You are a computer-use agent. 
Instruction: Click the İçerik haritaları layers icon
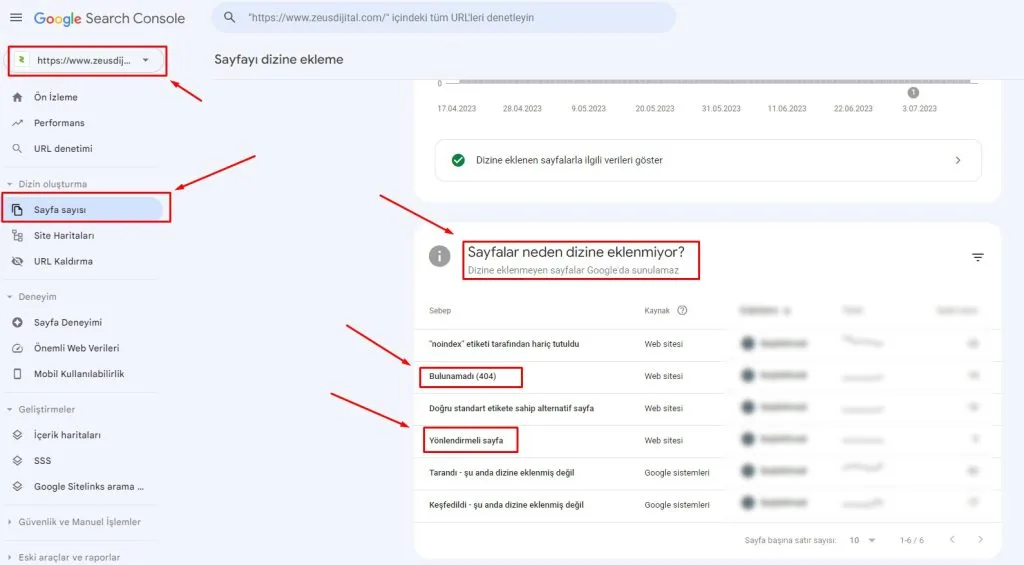pyautogui.click(x=18, y=435)
